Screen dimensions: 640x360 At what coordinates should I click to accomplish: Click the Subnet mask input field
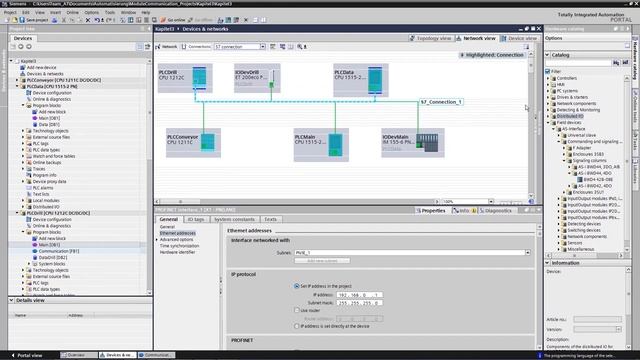(x=360, y=303)
